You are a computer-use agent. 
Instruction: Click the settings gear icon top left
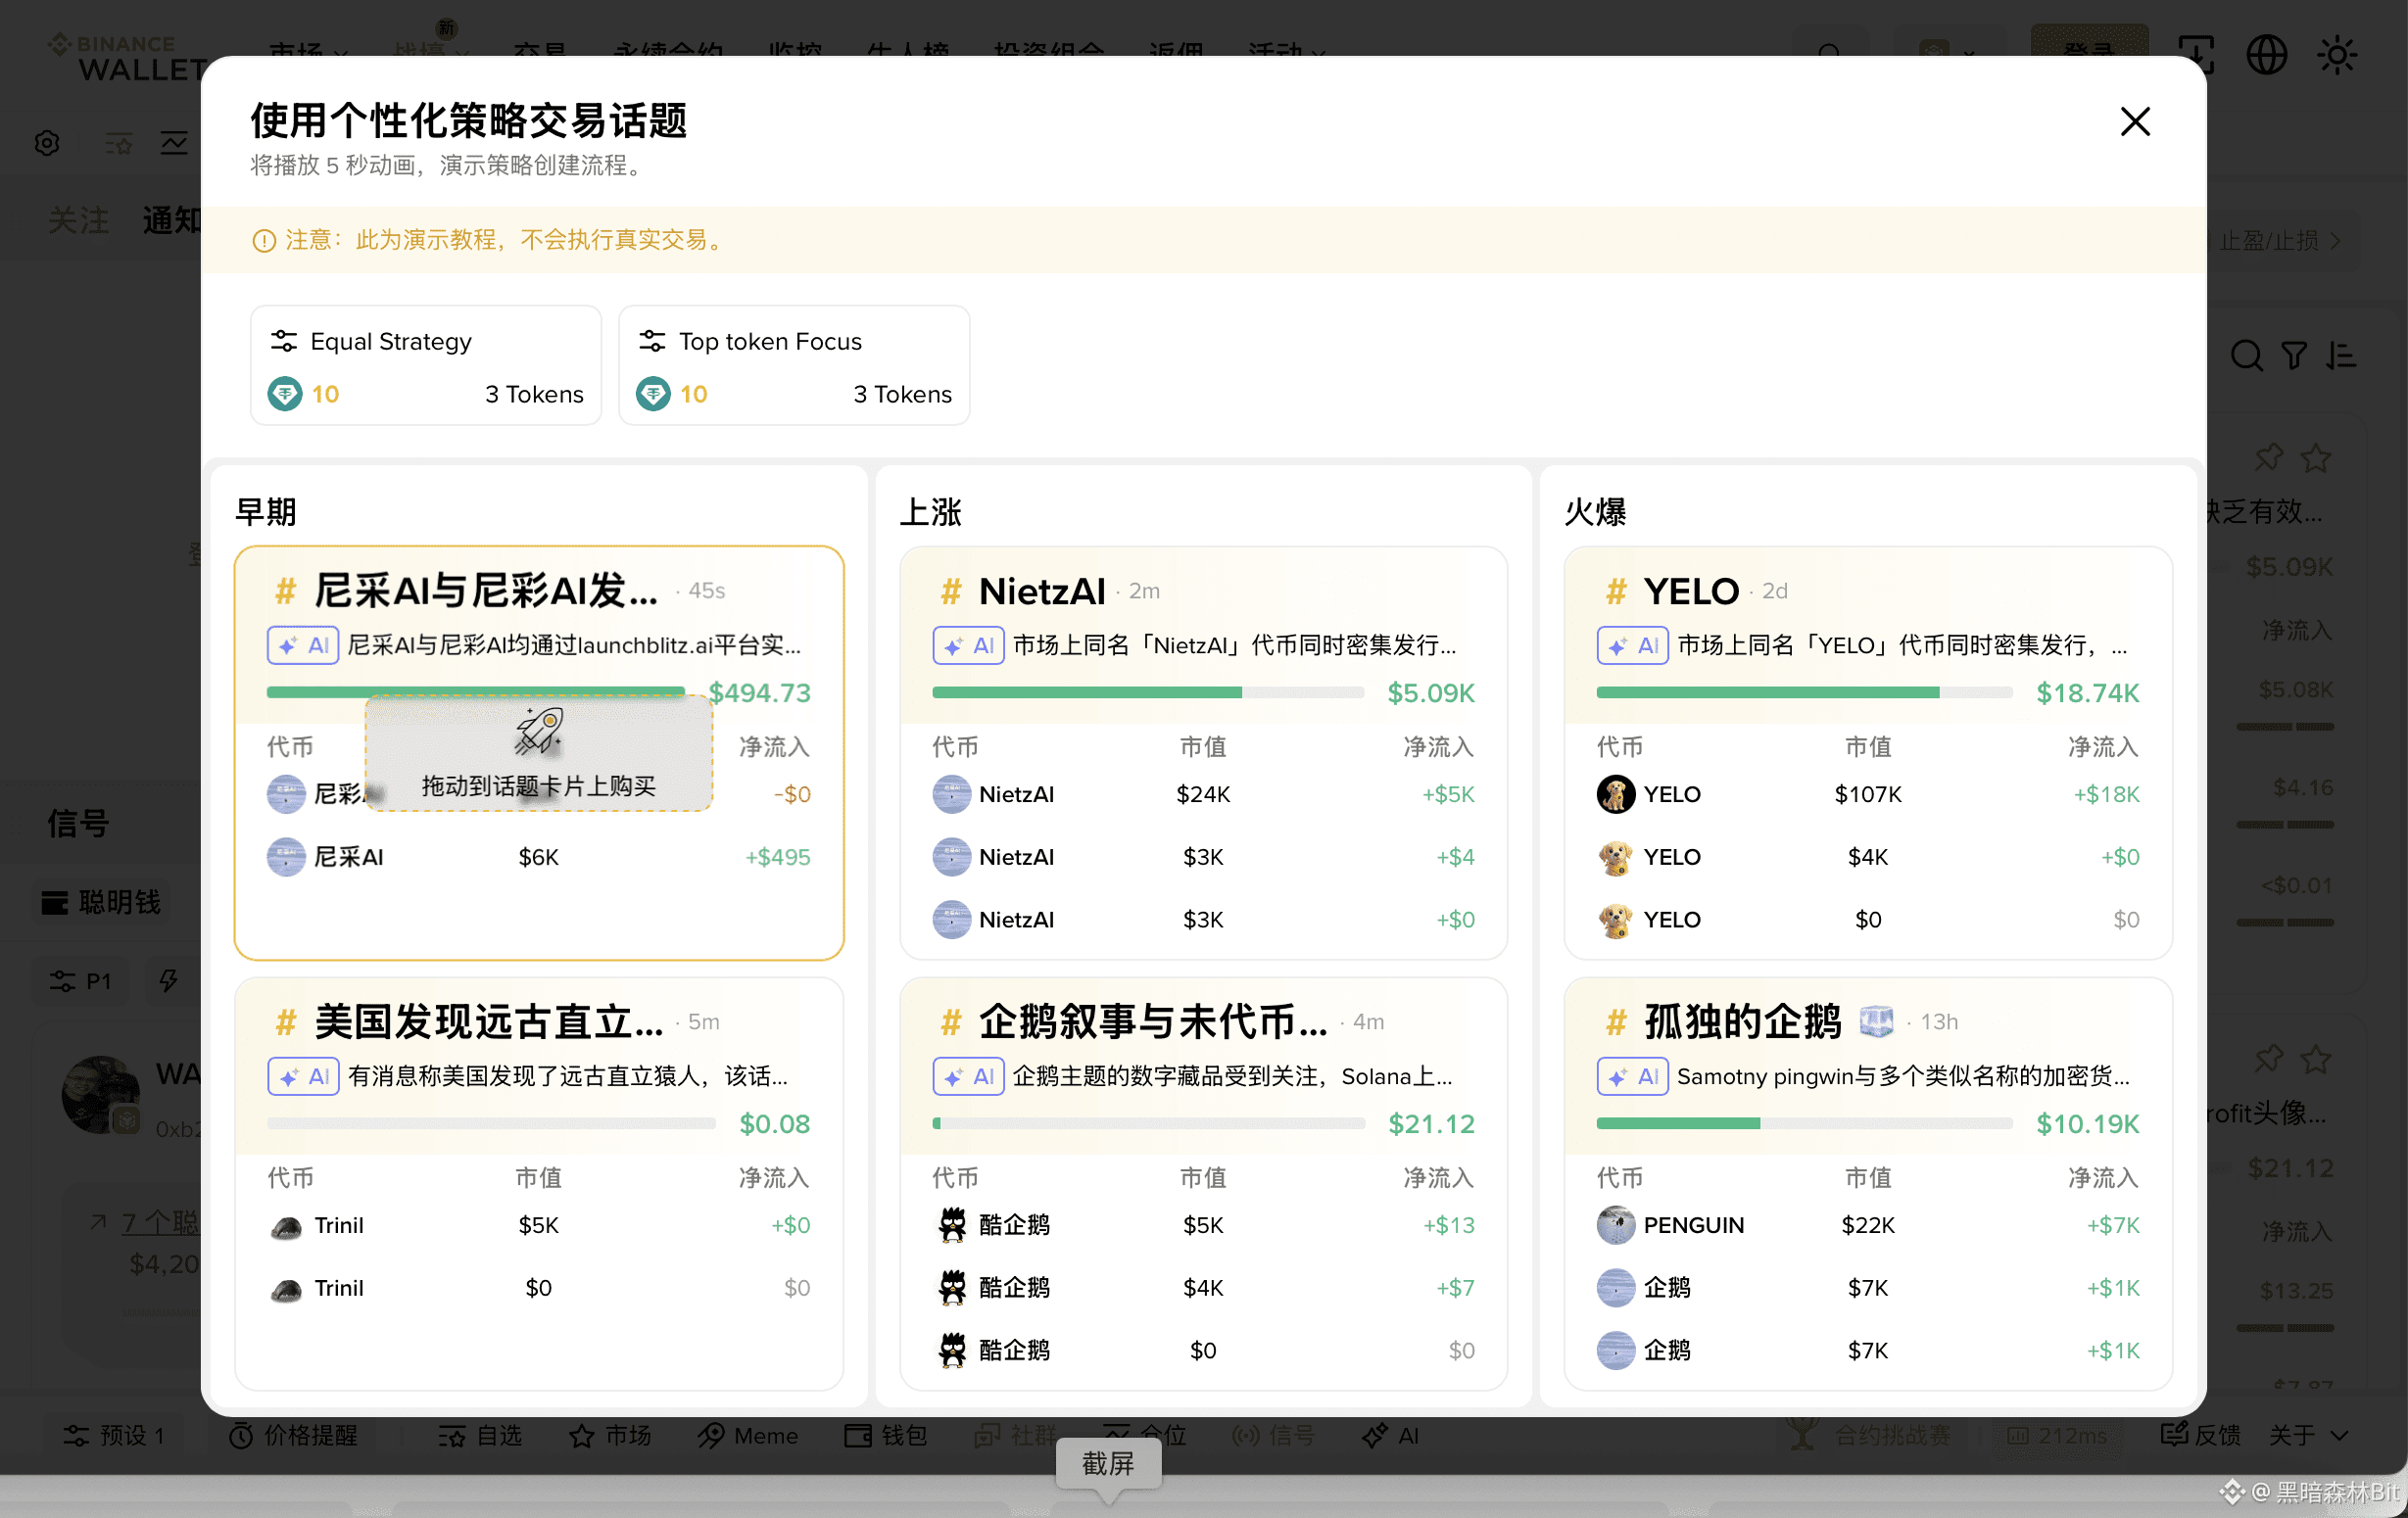(47, 144)
